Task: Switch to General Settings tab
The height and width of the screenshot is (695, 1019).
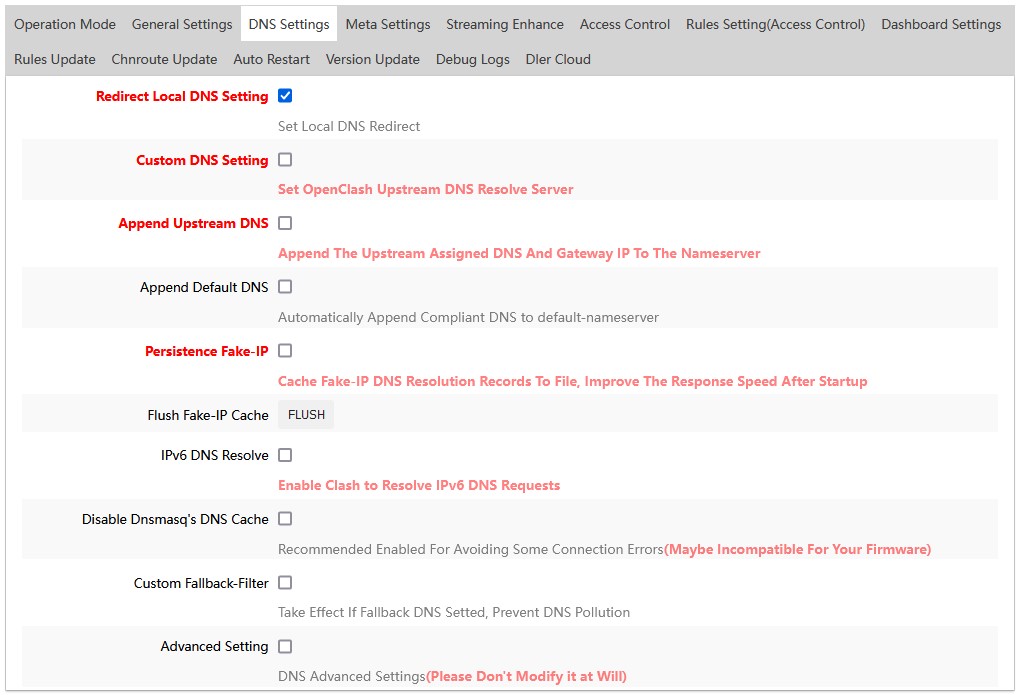Action: tap(182, 24)
